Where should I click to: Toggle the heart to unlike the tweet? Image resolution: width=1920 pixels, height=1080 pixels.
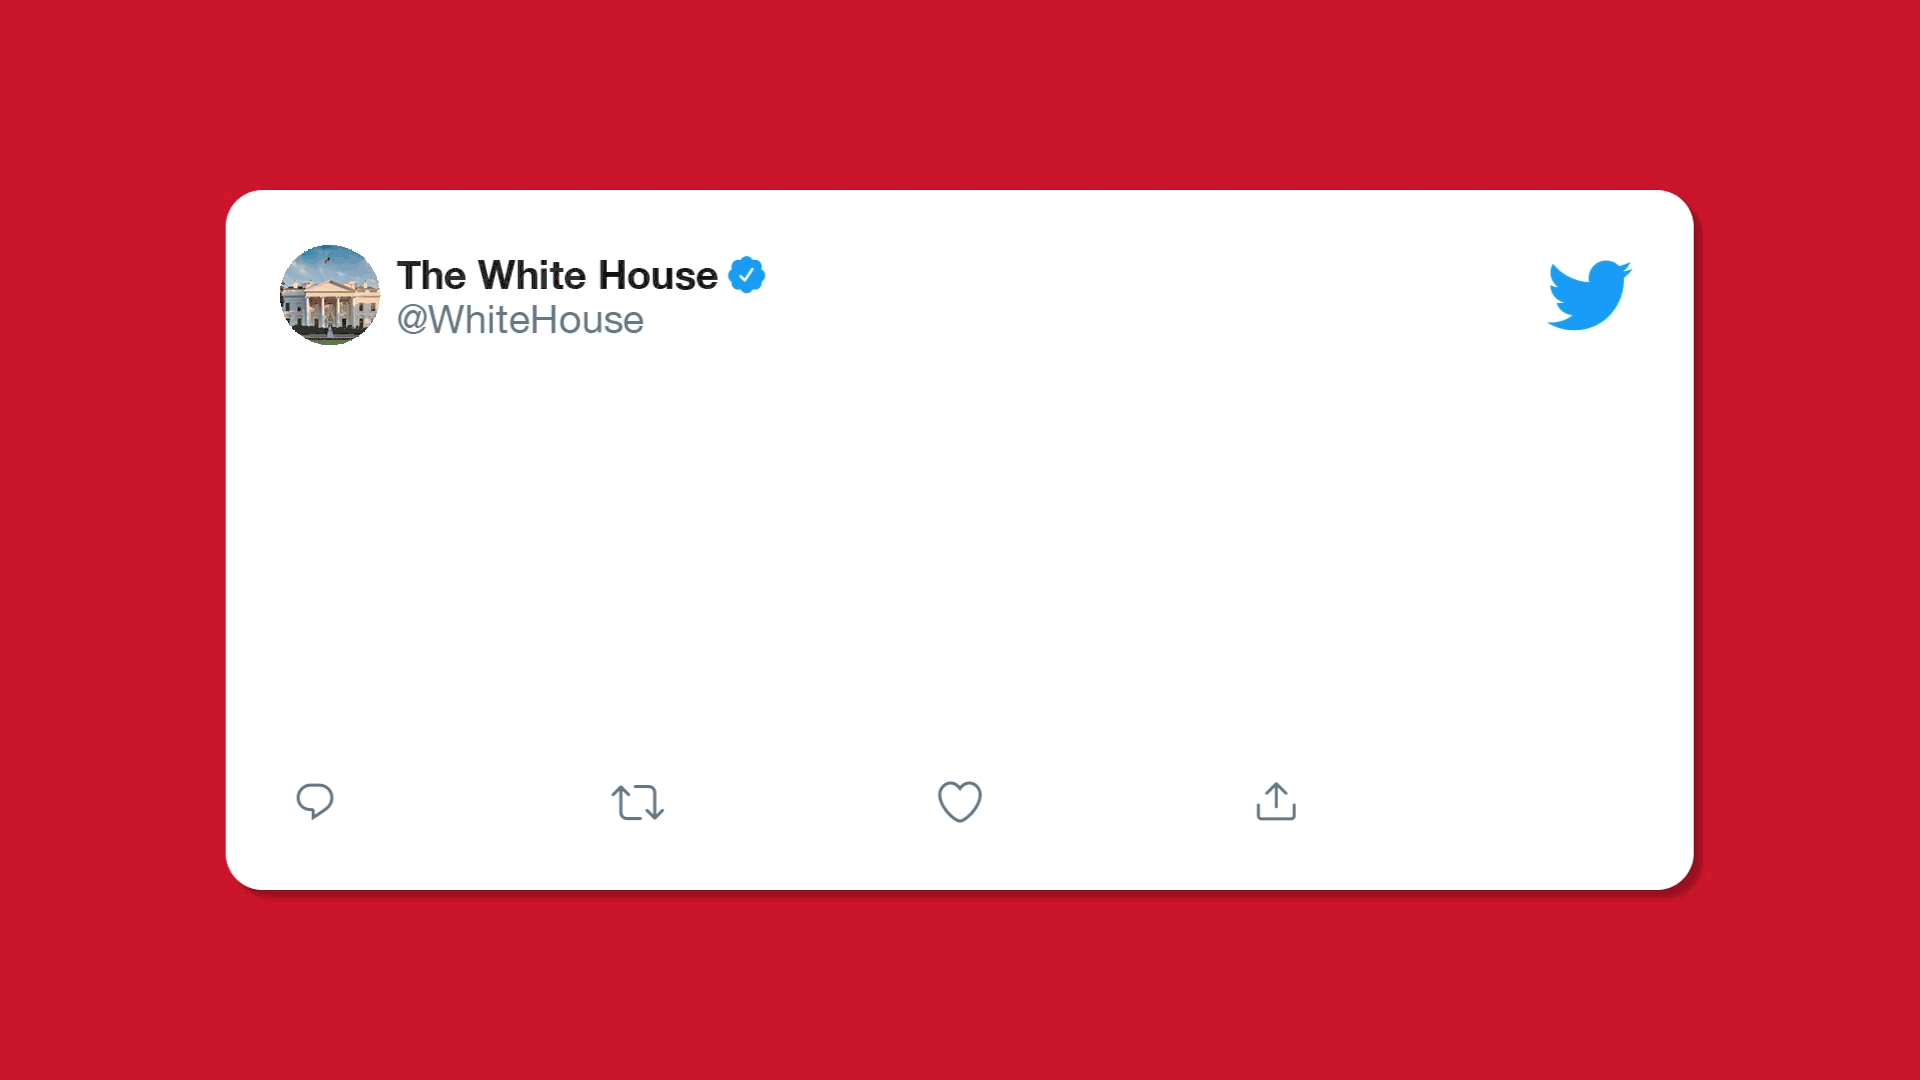pos(960,802)
